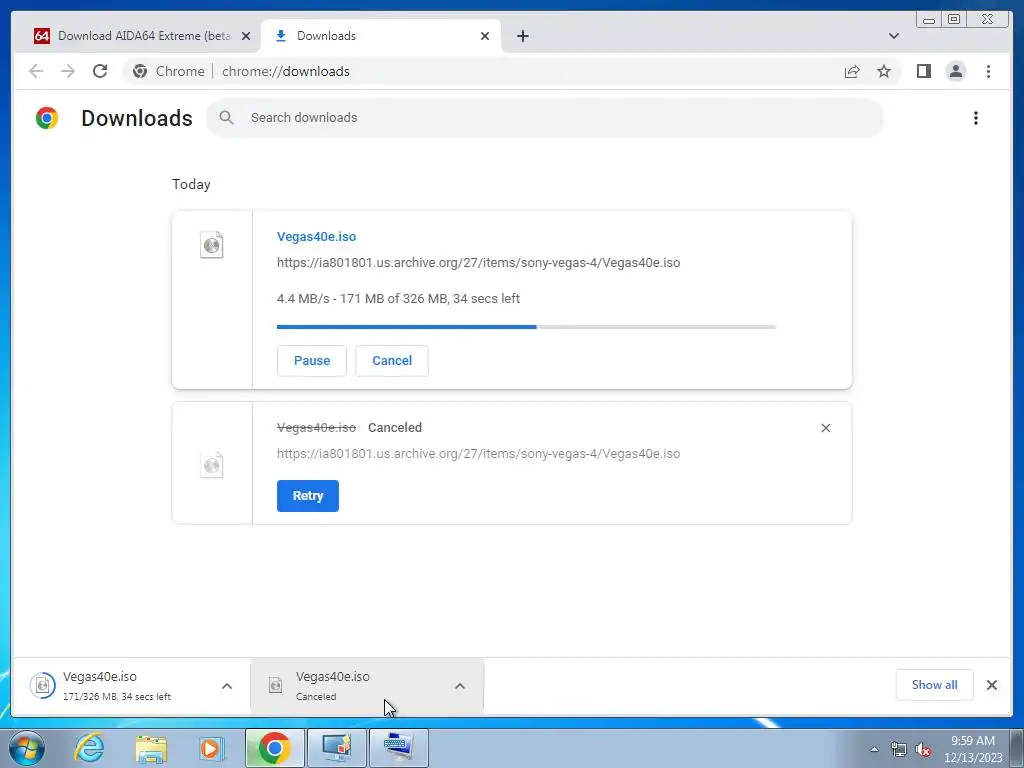Click the network tray icon
The height and width of the screenshot is (768, 1024).
pos(899,749)
